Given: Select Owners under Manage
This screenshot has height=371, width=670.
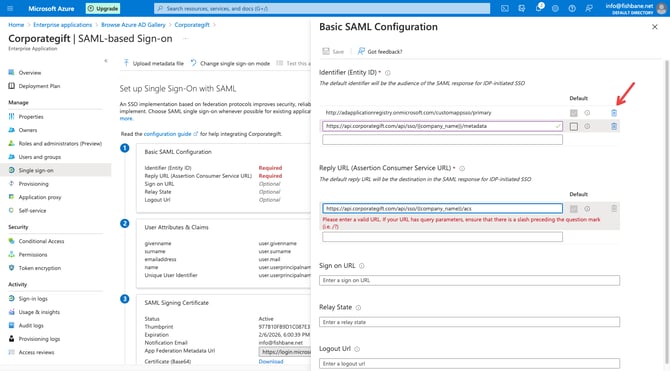Looking at the screenshot, I should click(28, 130).
